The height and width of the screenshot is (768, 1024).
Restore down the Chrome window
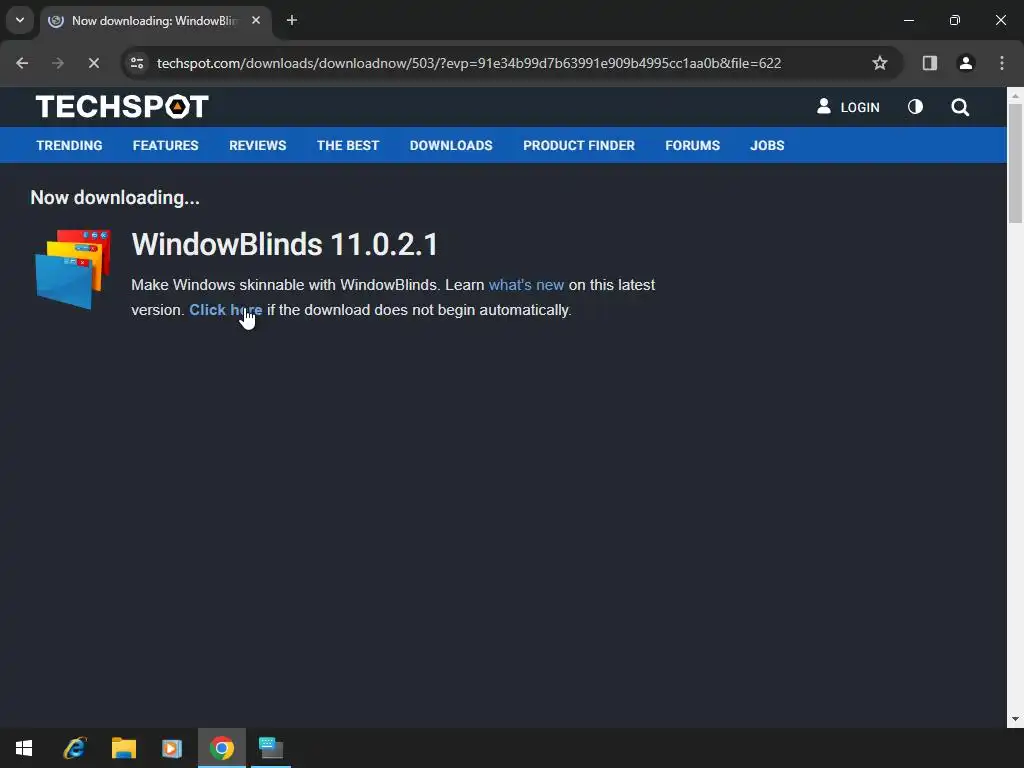pyautogui.click(x=955, y=20)
